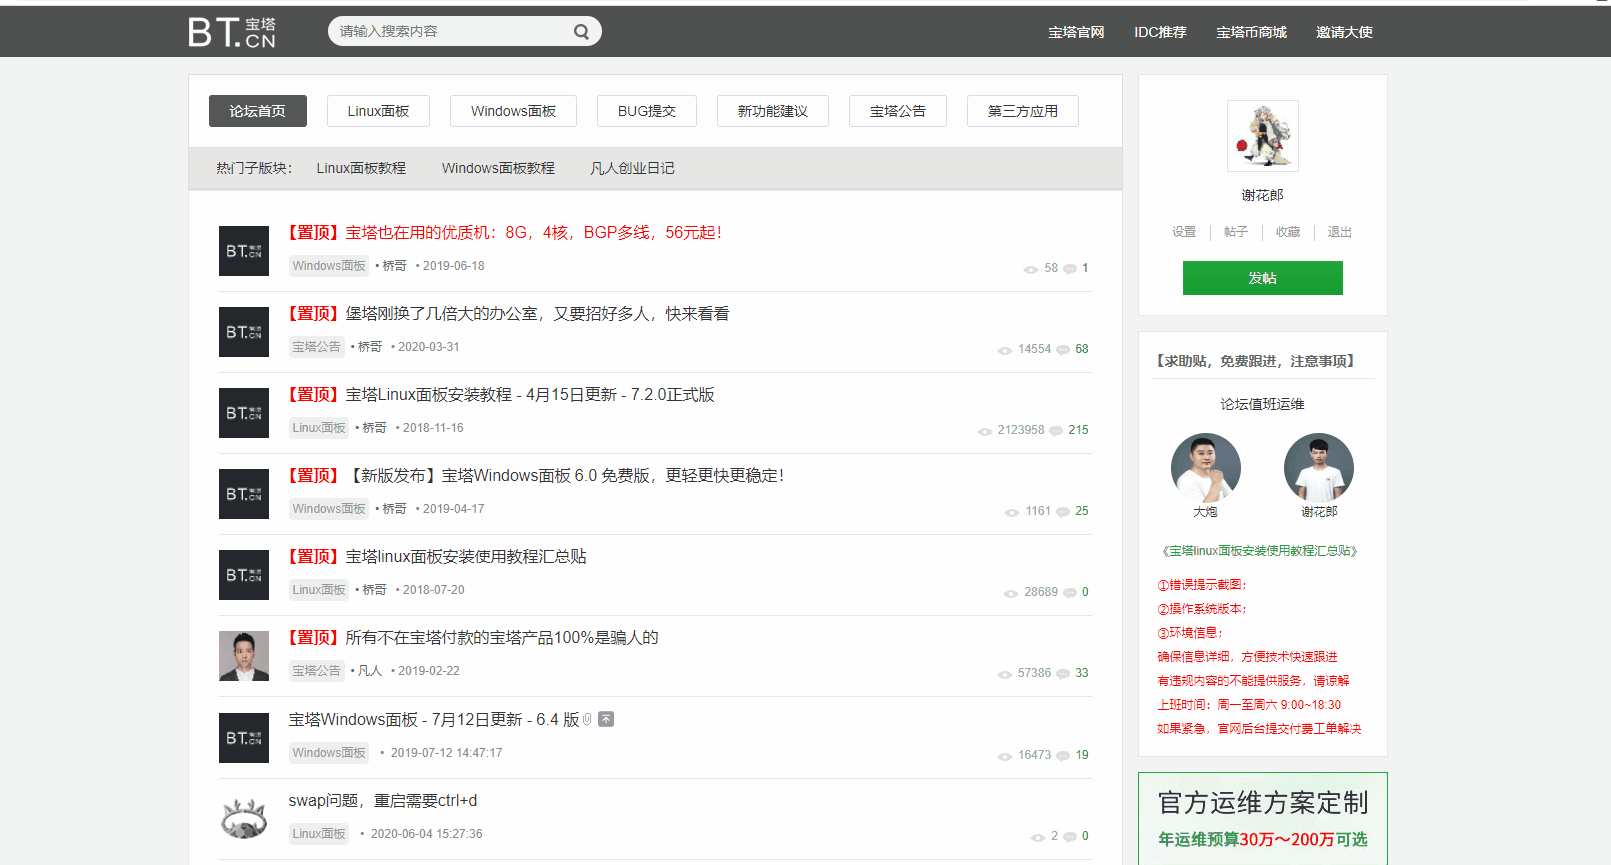Open the 宝塔公告 tab
The width and height of the screenshot is (1611, 865).
coord(898,111)
